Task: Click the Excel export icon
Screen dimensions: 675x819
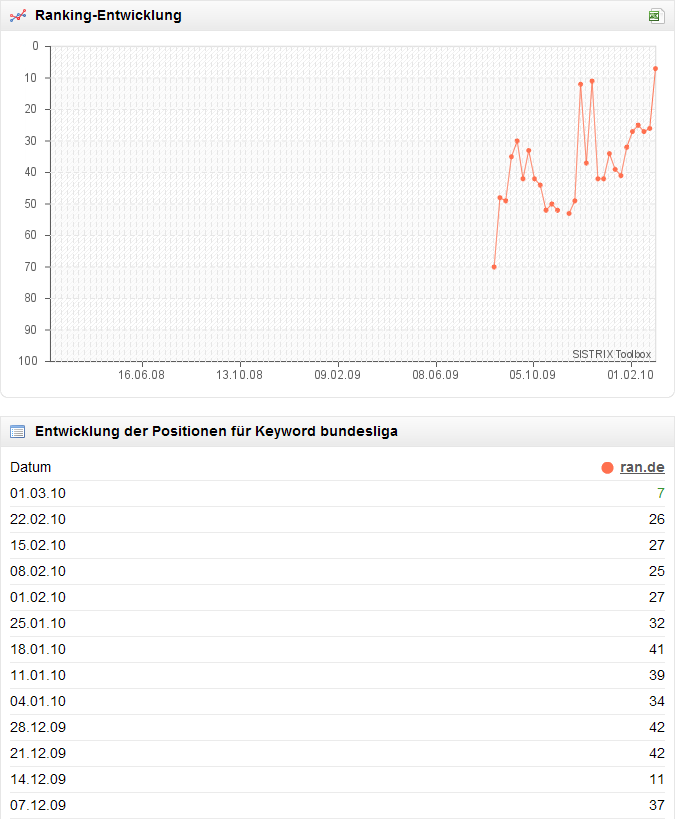Action: point(655,16)
